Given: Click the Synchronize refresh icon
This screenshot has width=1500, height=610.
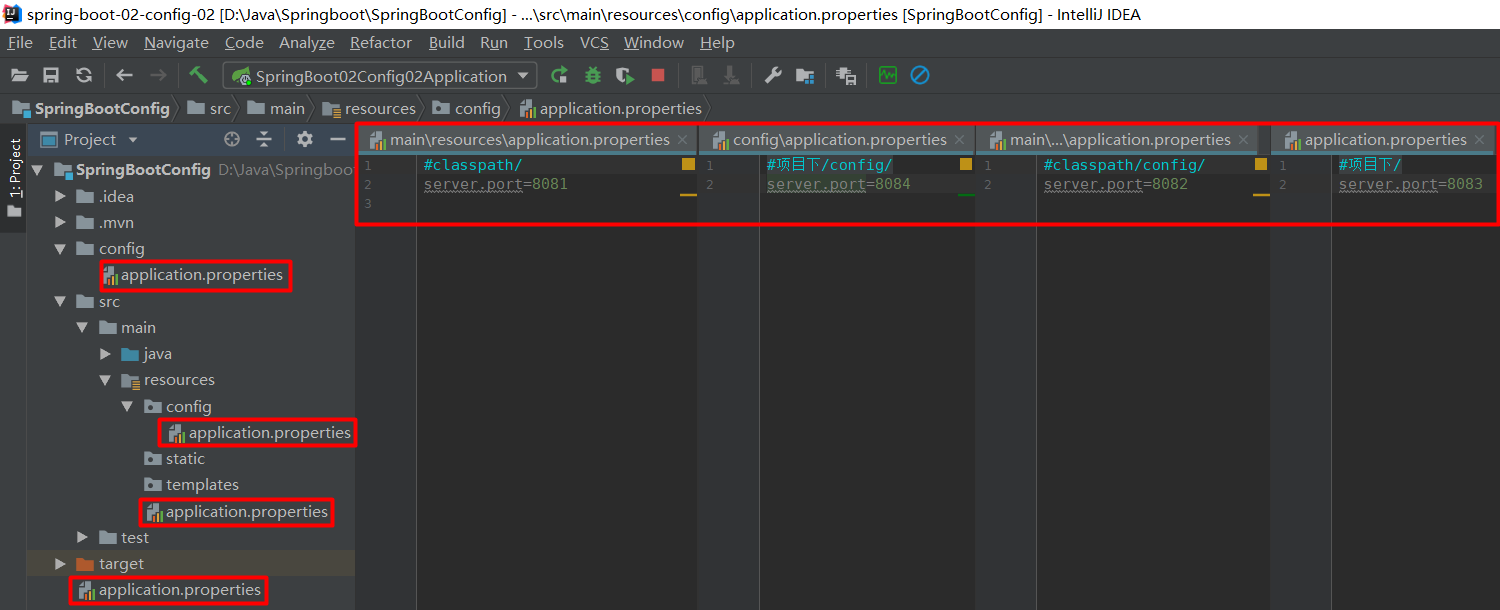Looking at the screenshot, I should 84,75.
